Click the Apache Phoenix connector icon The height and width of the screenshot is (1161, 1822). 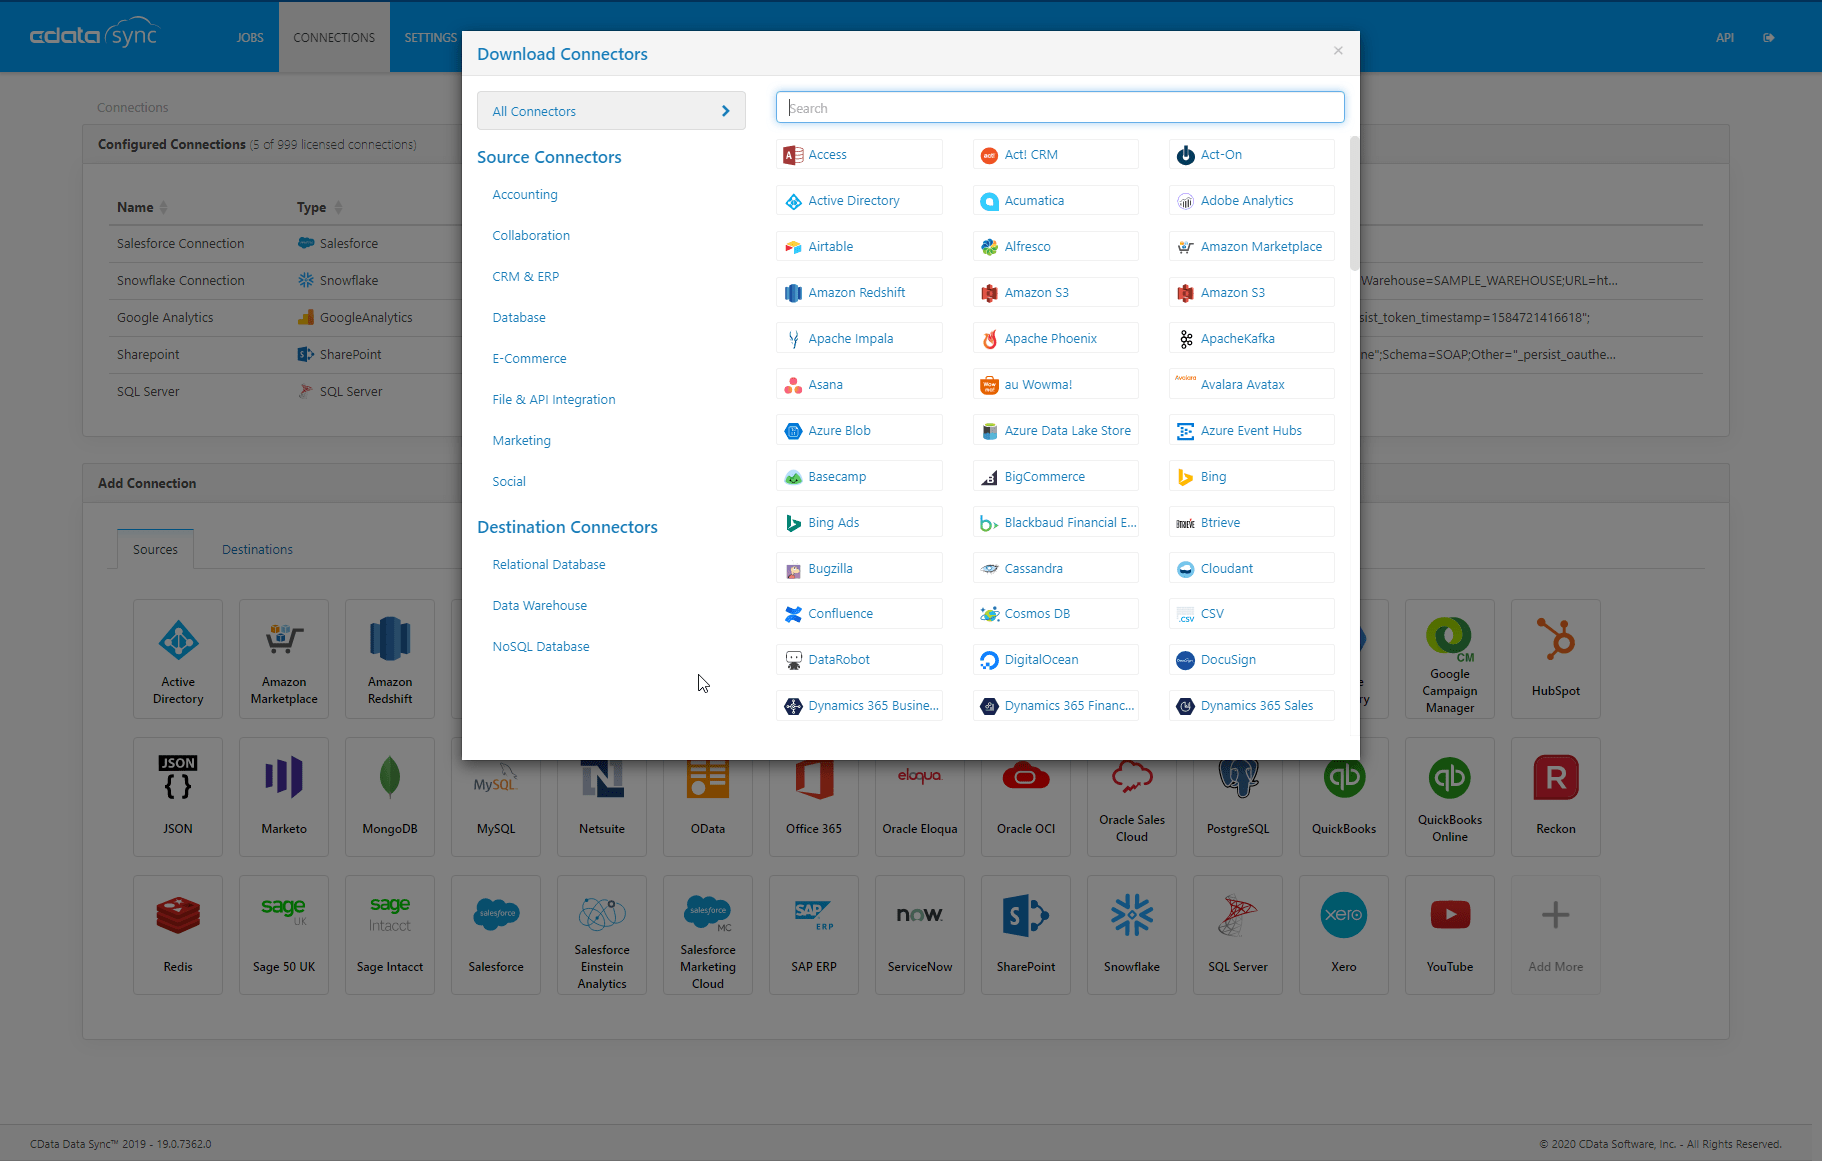(x=989, y=339)
